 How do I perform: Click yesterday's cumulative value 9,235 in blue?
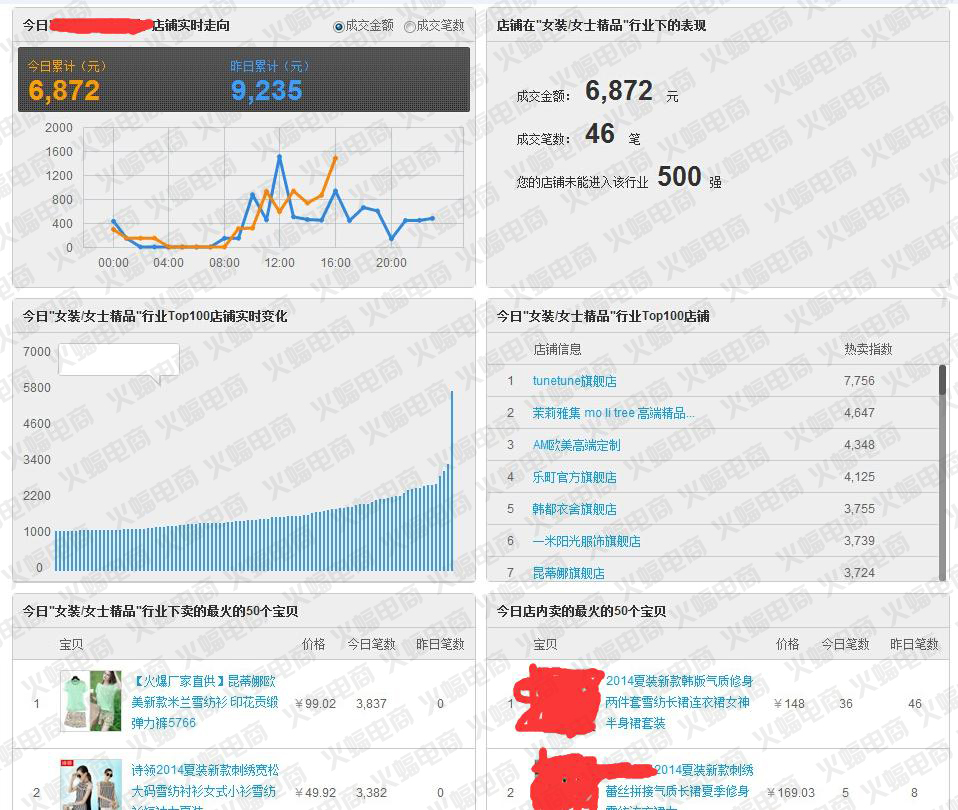266,91
